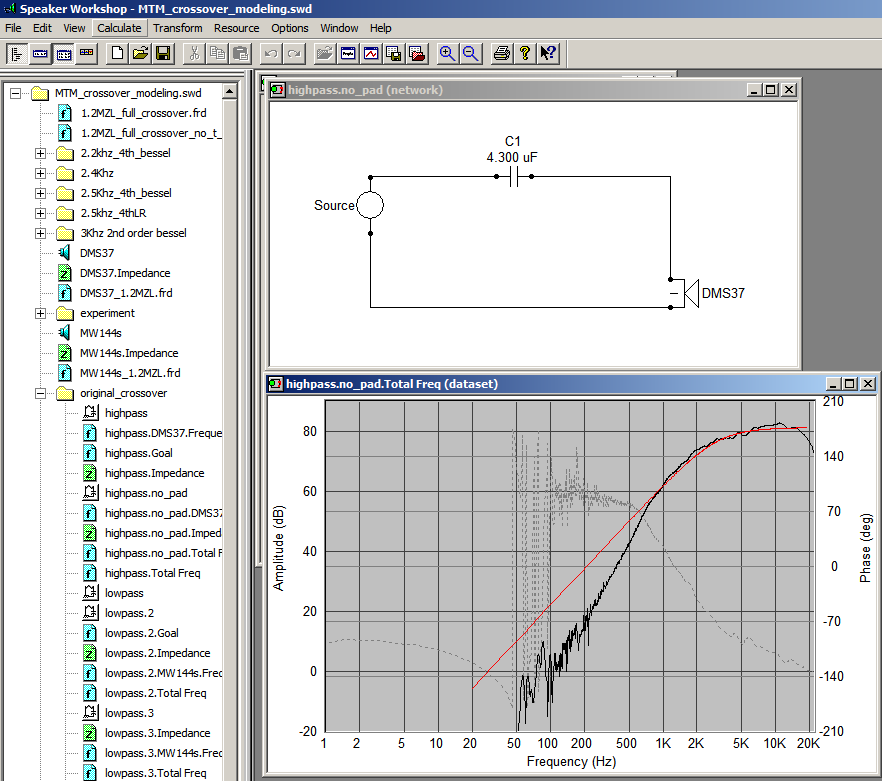Select 1.2MZL_full_crossover.frd in tree
The height and width of the screenshot is (781, 882).
[x=143, y=113]
